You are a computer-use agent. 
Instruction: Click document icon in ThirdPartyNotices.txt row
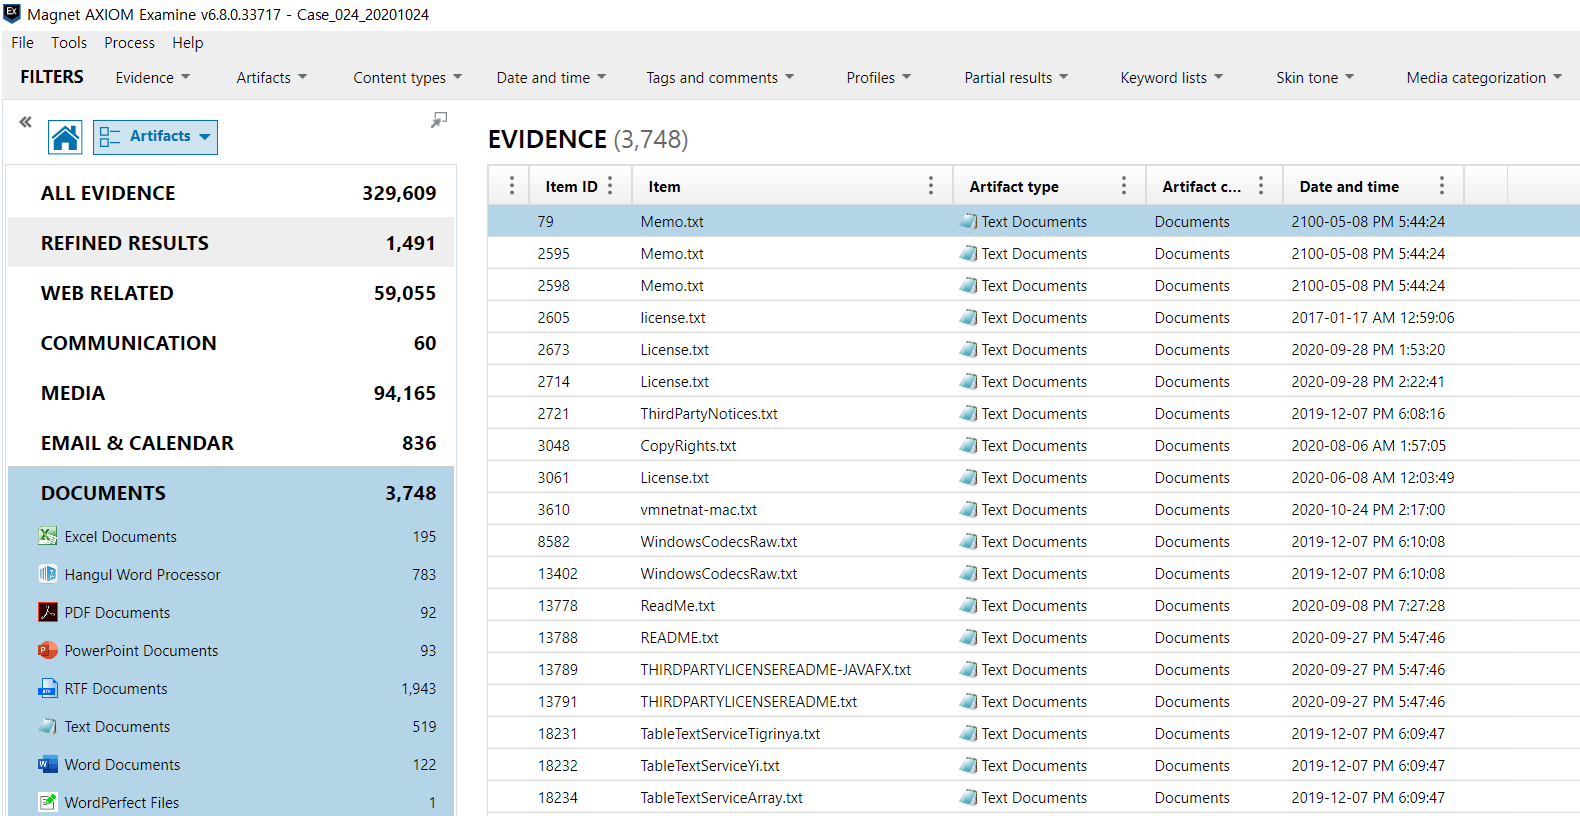click(968, 413)
